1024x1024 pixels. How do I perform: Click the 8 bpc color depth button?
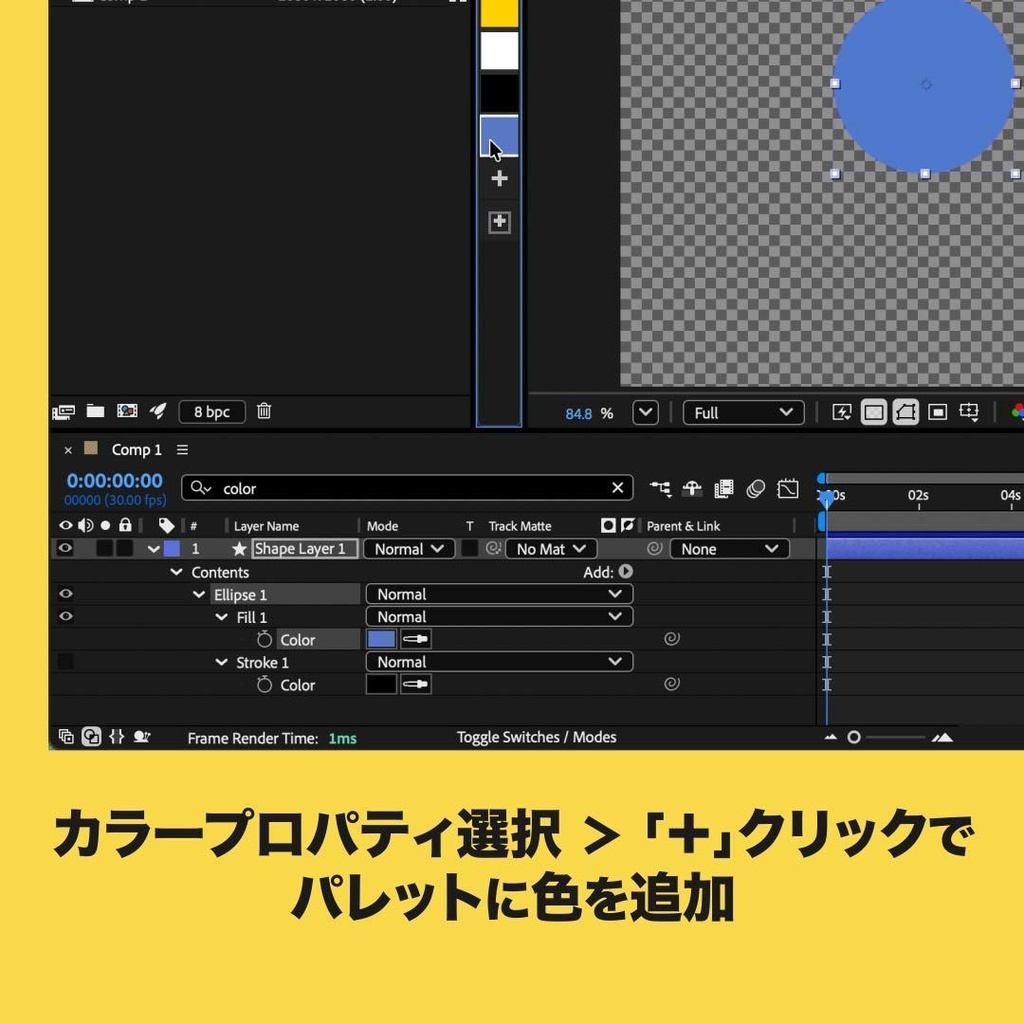pyautogui.click(x=210, y=411)
